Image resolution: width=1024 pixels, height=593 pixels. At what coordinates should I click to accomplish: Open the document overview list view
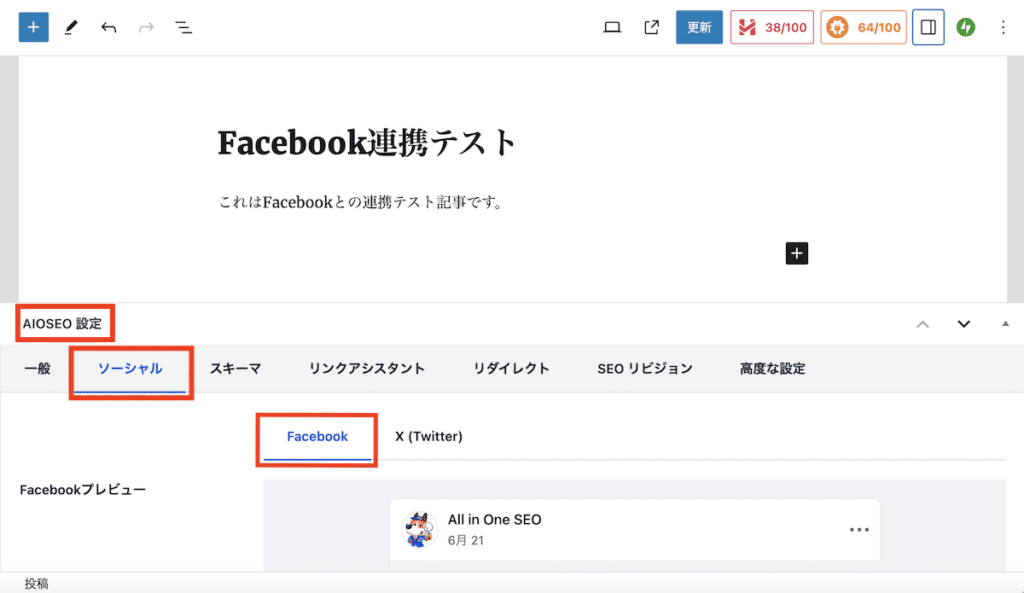point(184,27)
